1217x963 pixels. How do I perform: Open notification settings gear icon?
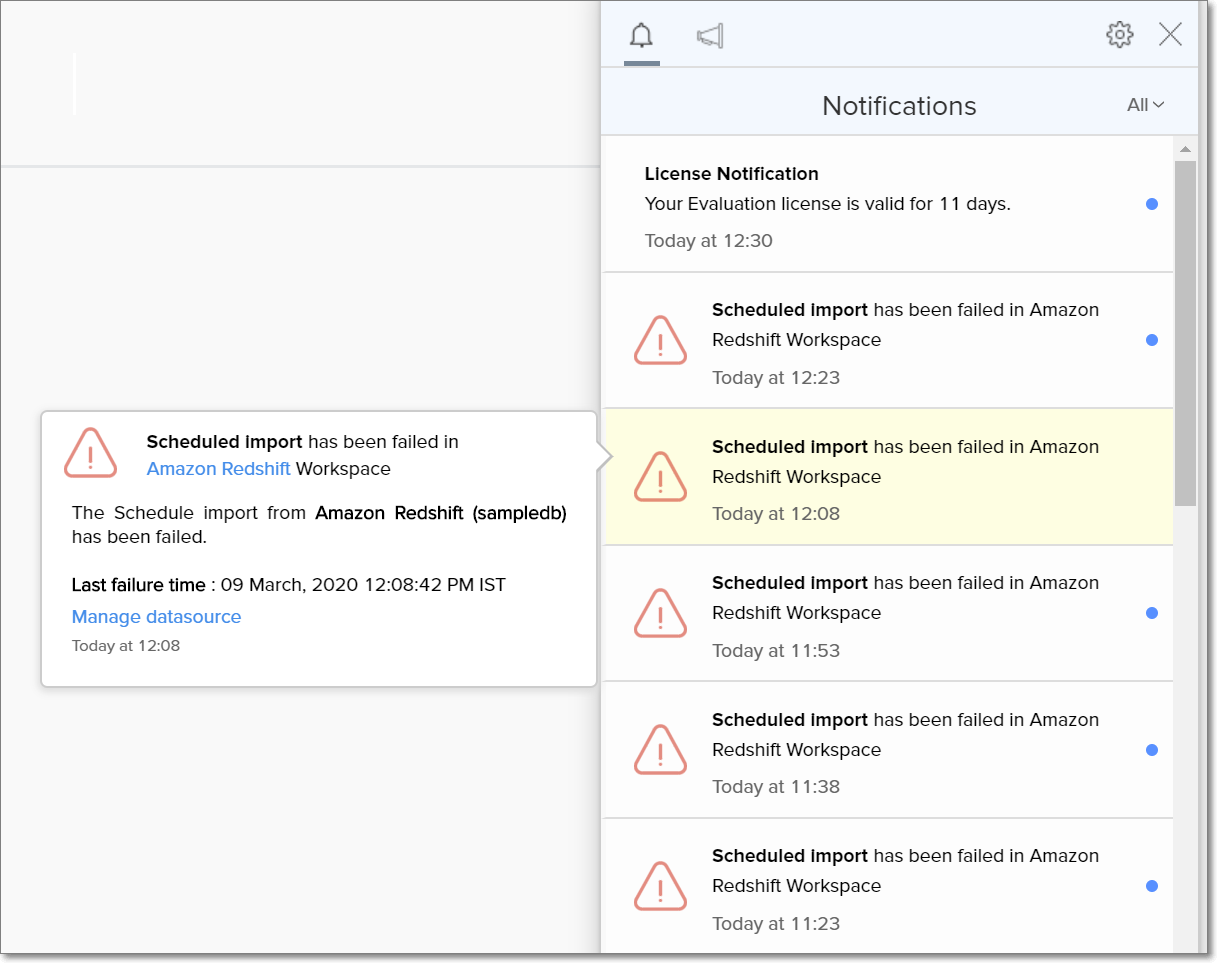click(x=1119, y=35)
